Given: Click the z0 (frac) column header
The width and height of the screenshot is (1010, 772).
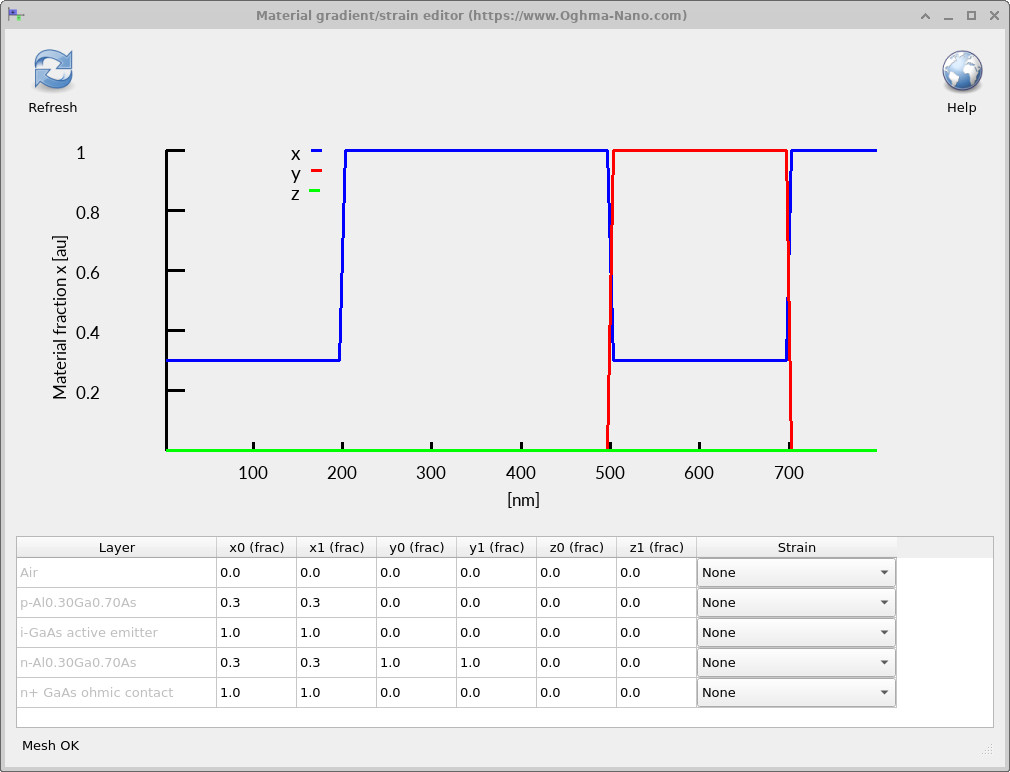Looking at the screenshot, I should click(x=576, y=547).
